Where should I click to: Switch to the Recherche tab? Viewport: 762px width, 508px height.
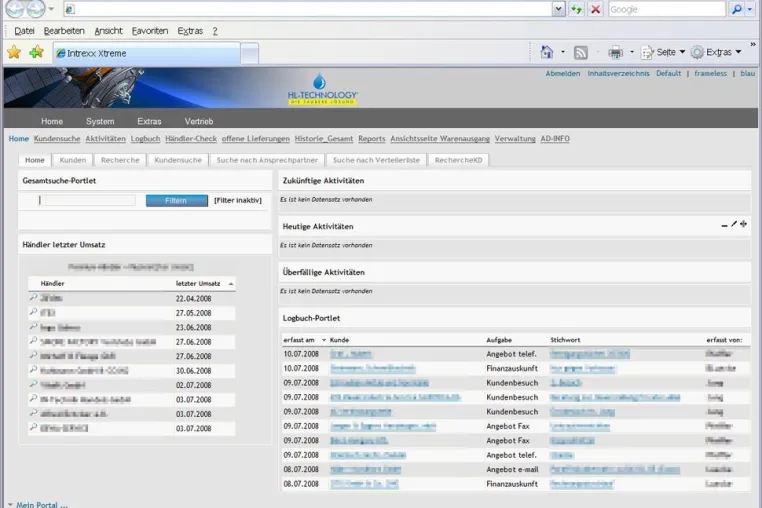(120, 160)
